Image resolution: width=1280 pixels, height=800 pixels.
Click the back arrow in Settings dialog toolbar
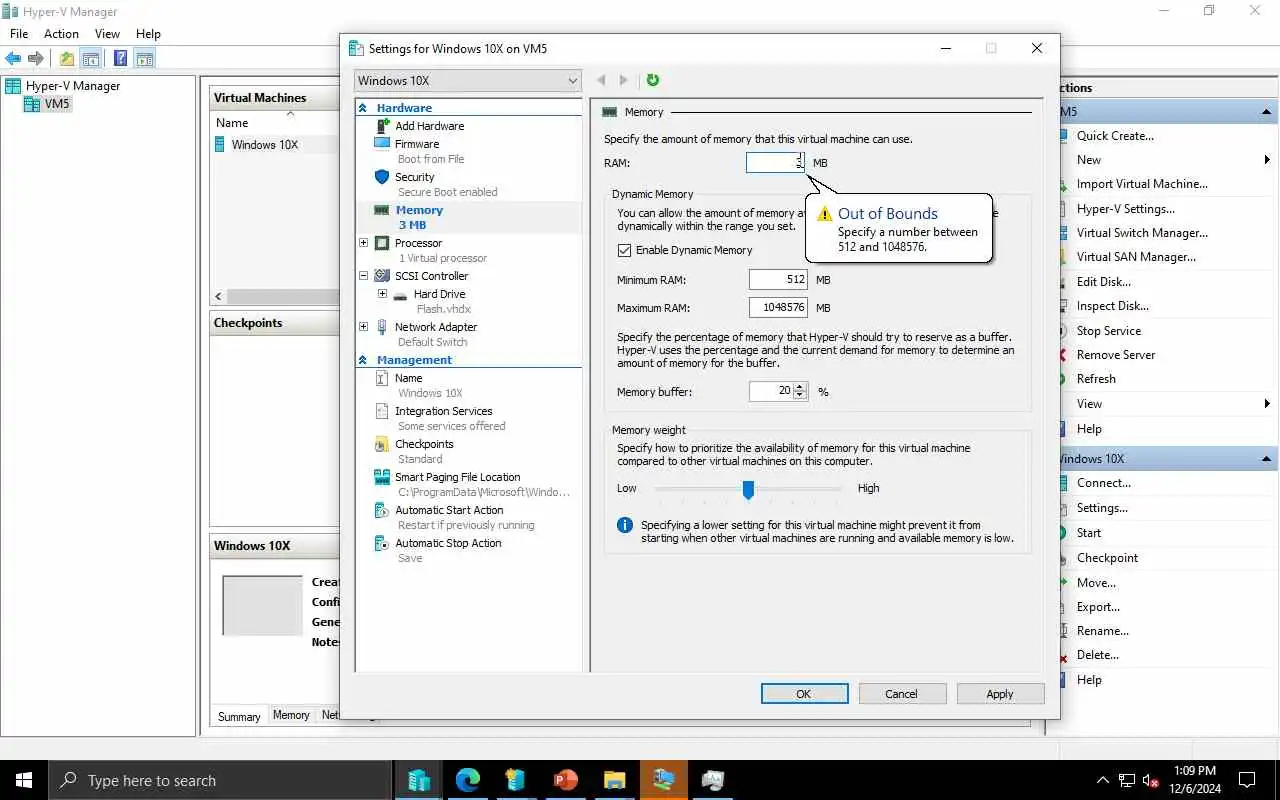[601, 80]
